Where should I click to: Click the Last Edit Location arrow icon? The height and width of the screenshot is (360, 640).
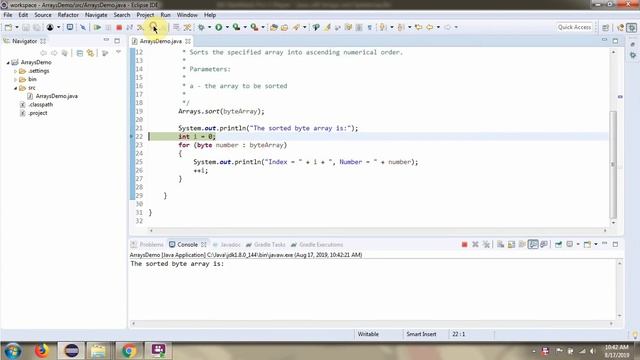tap(418, 27)
